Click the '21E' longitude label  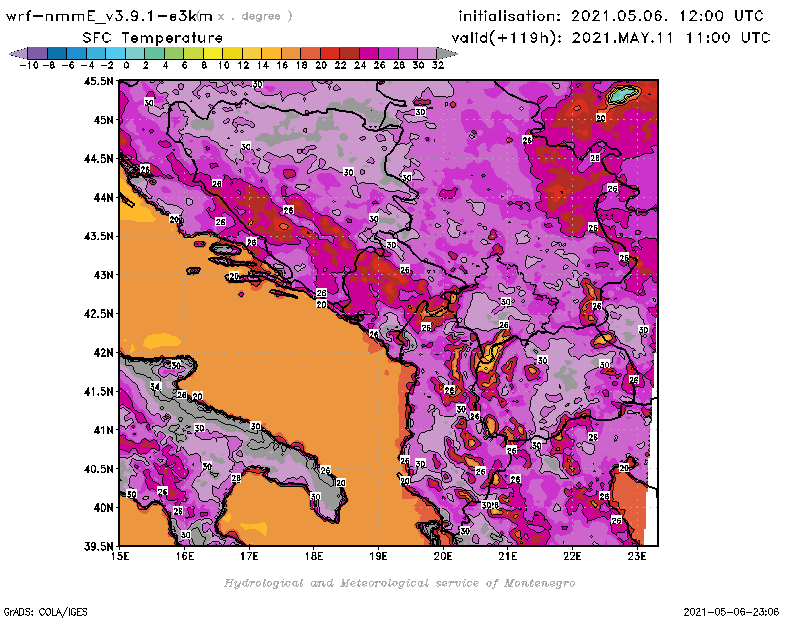(x=508, y=556)
